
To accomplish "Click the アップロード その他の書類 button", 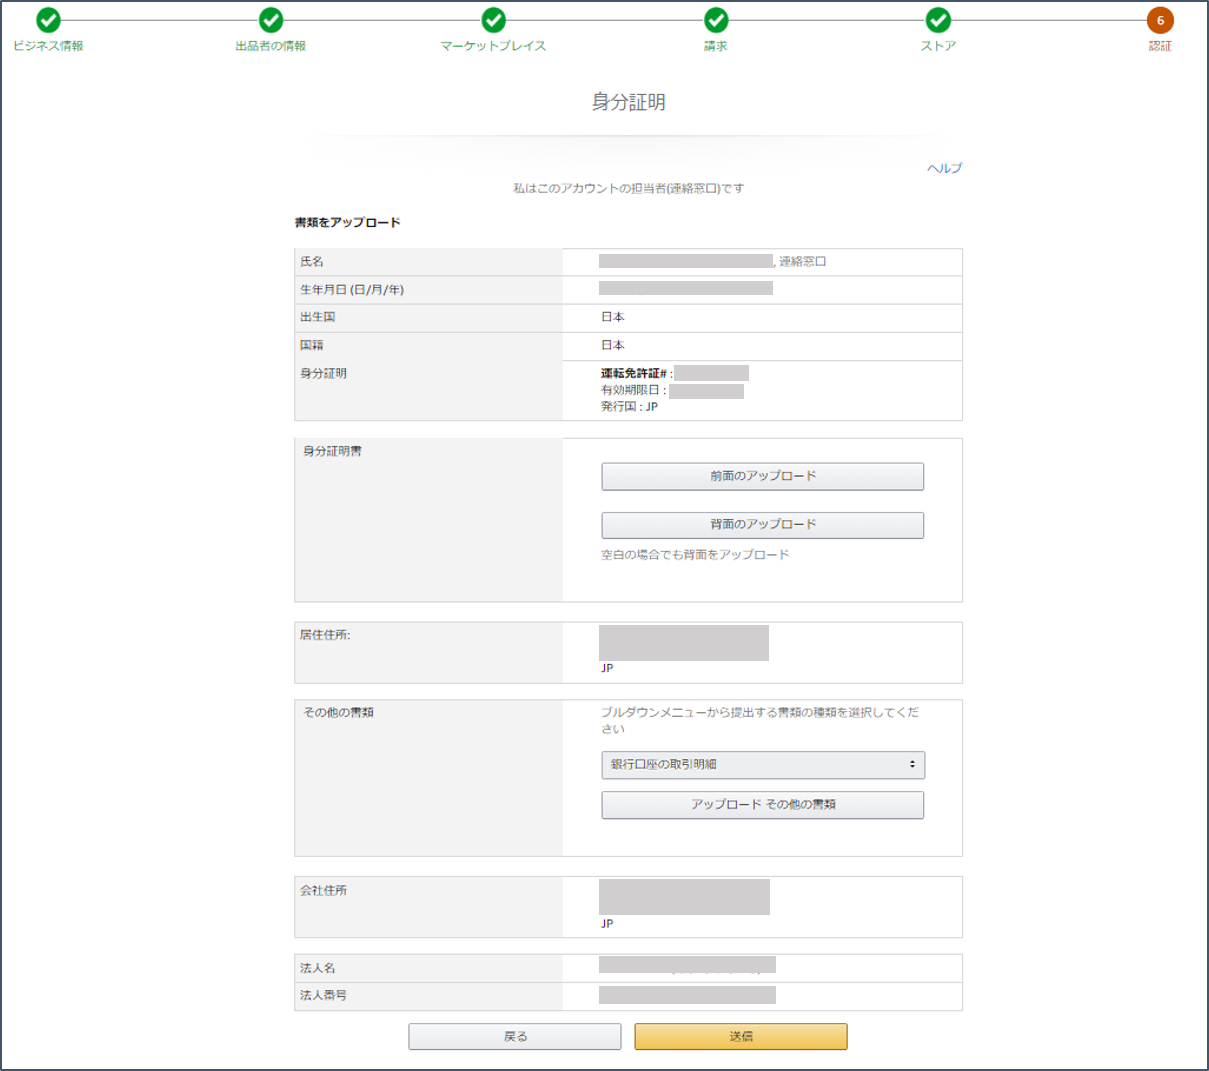I will pos(763,805).
